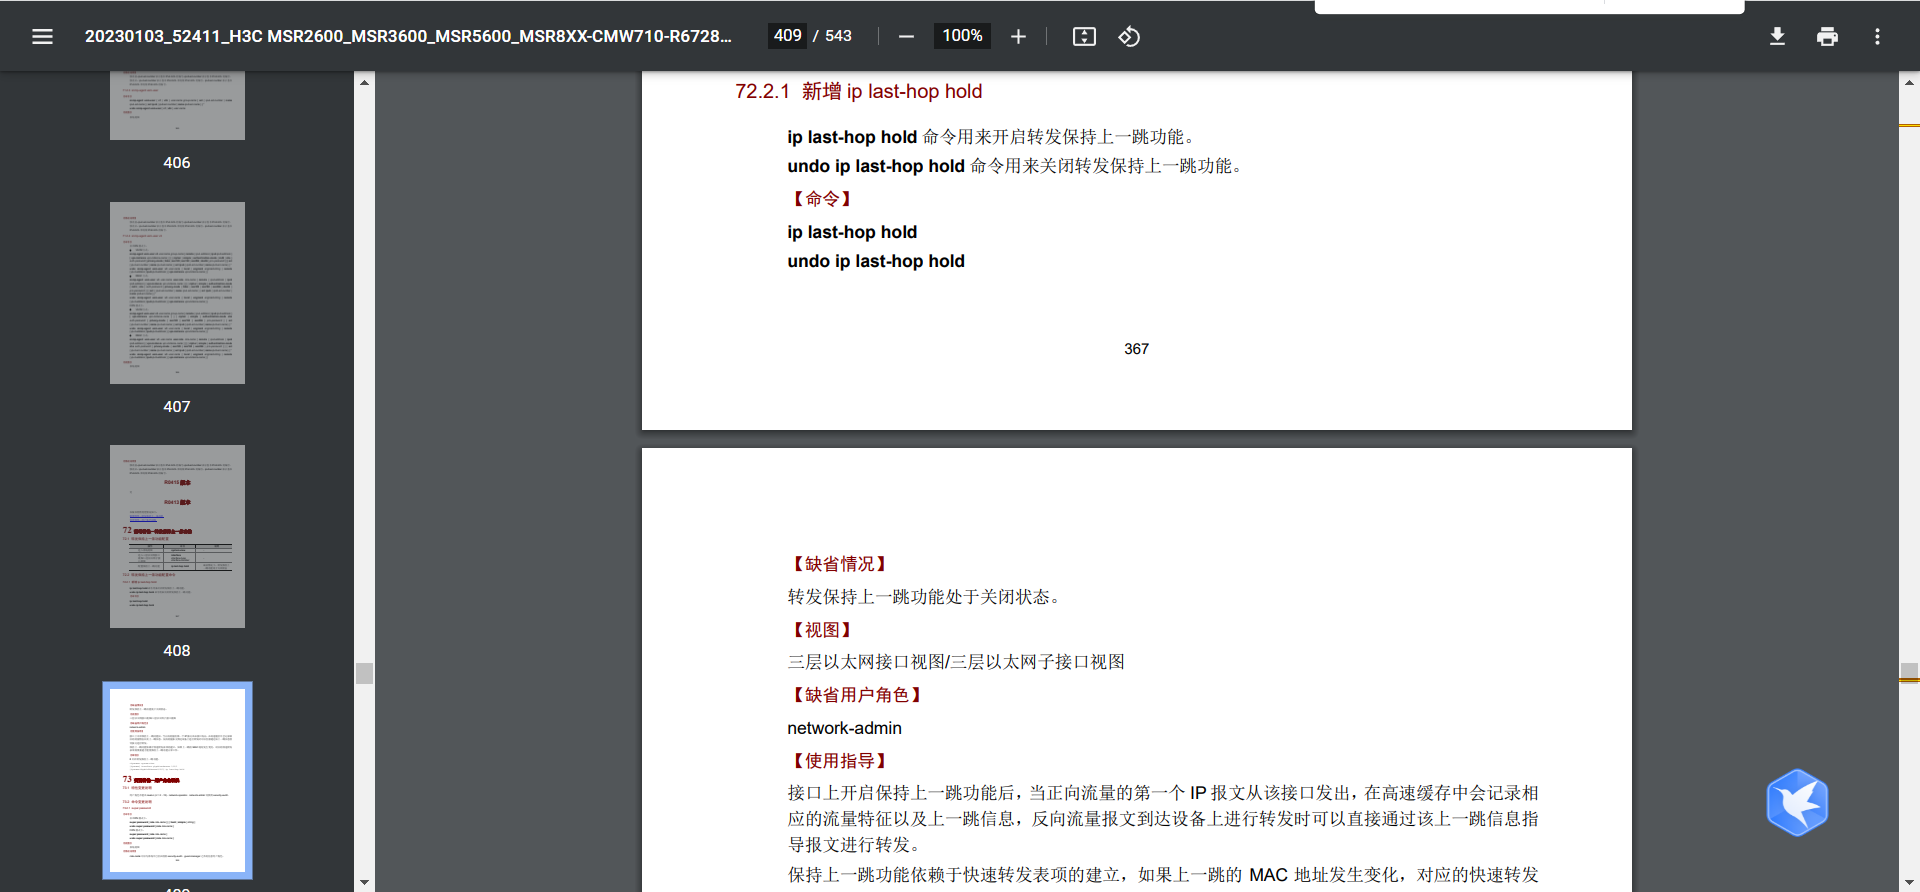Select the highlighted page 409 thumbnail

click(177, 780)
